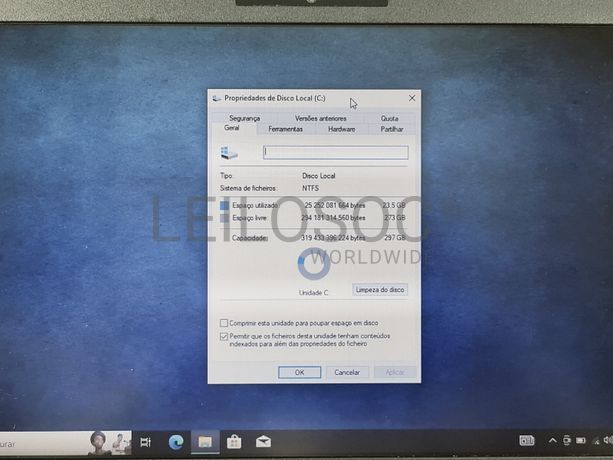Click the drive label text field
Viewport: 613px width, 460px height.
click(335, 153)
